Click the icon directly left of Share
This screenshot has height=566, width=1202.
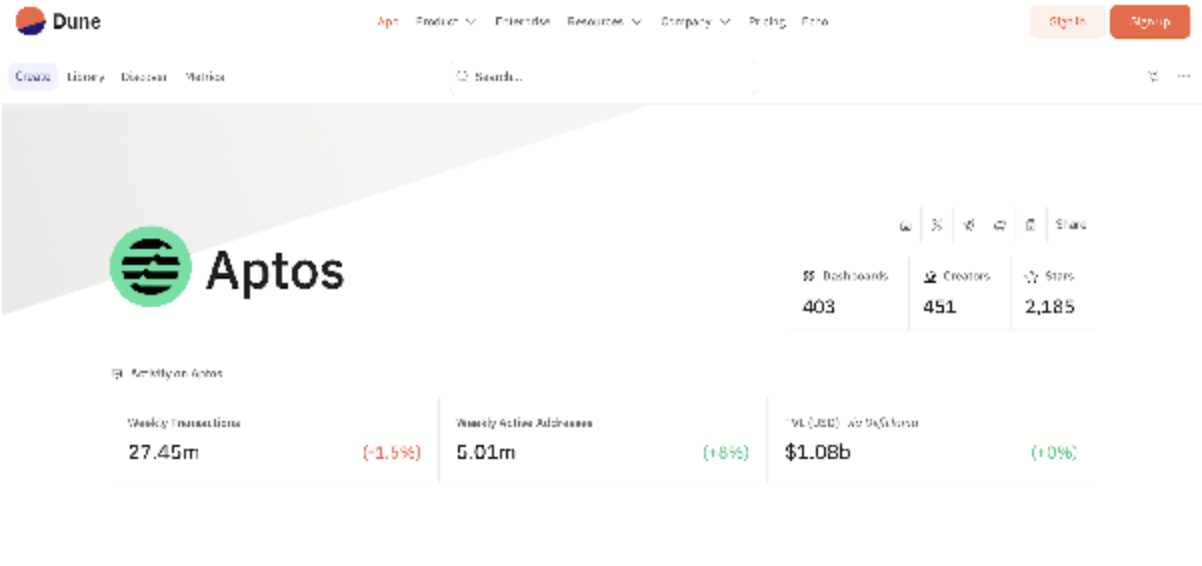coord(1030,225)
